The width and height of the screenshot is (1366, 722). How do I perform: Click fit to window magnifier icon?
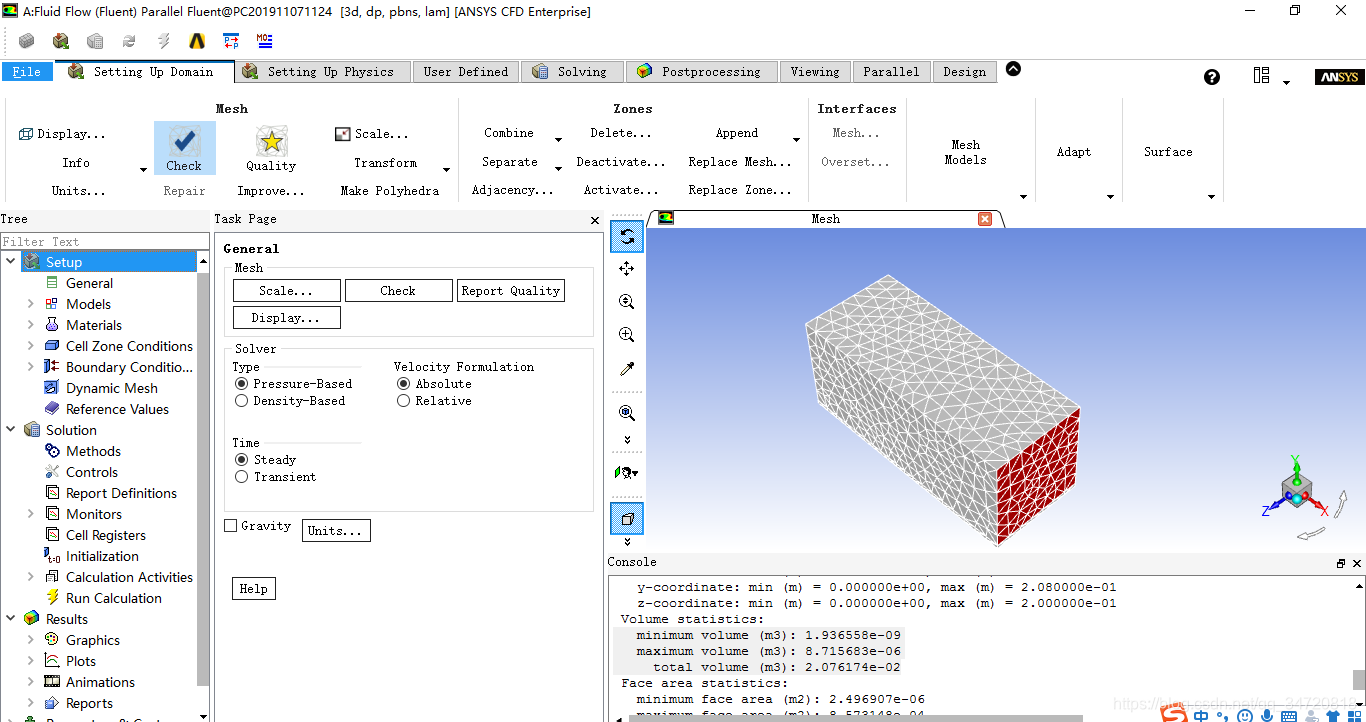pos(627,412)
